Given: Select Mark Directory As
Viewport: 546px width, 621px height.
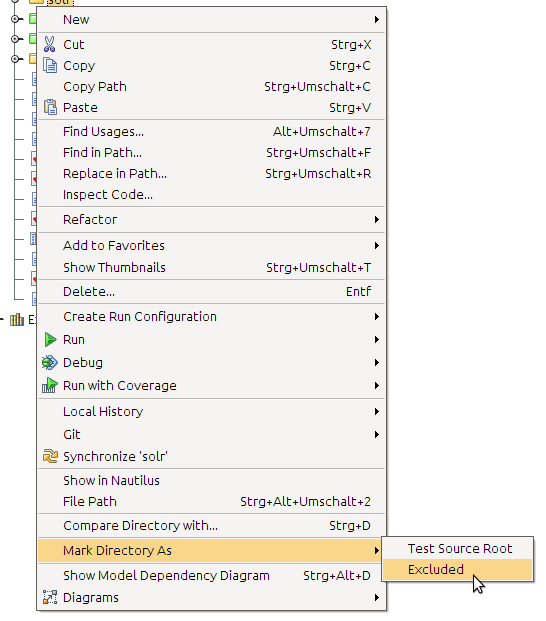Looking at the screenshot, I should tap(211, 551).
